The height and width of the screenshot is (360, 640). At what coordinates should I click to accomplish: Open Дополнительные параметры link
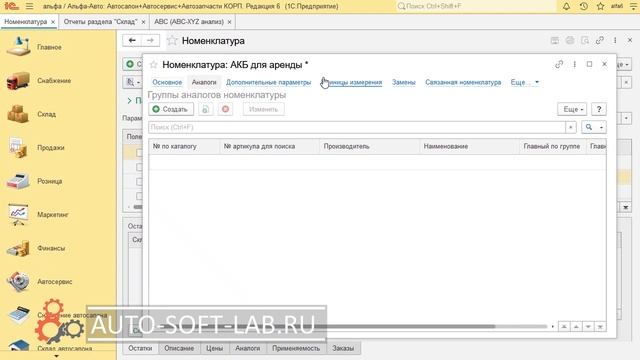tap(269, 82)
